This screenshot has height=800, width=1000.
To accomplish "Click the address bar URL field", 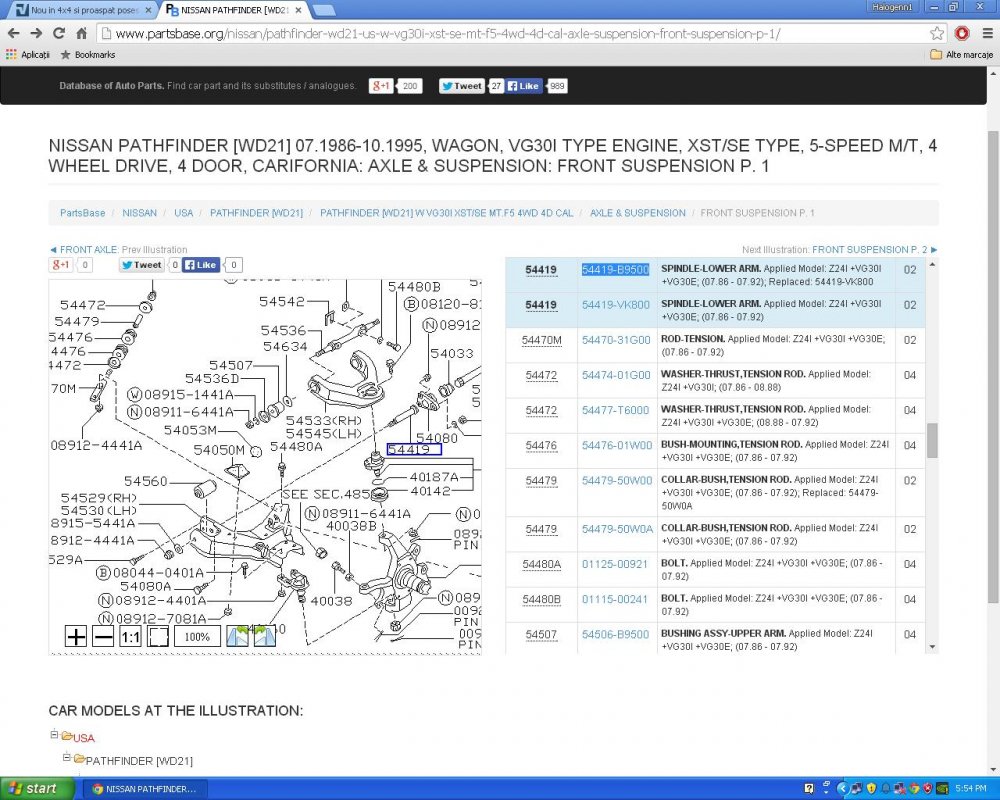I will click(510, 33).
